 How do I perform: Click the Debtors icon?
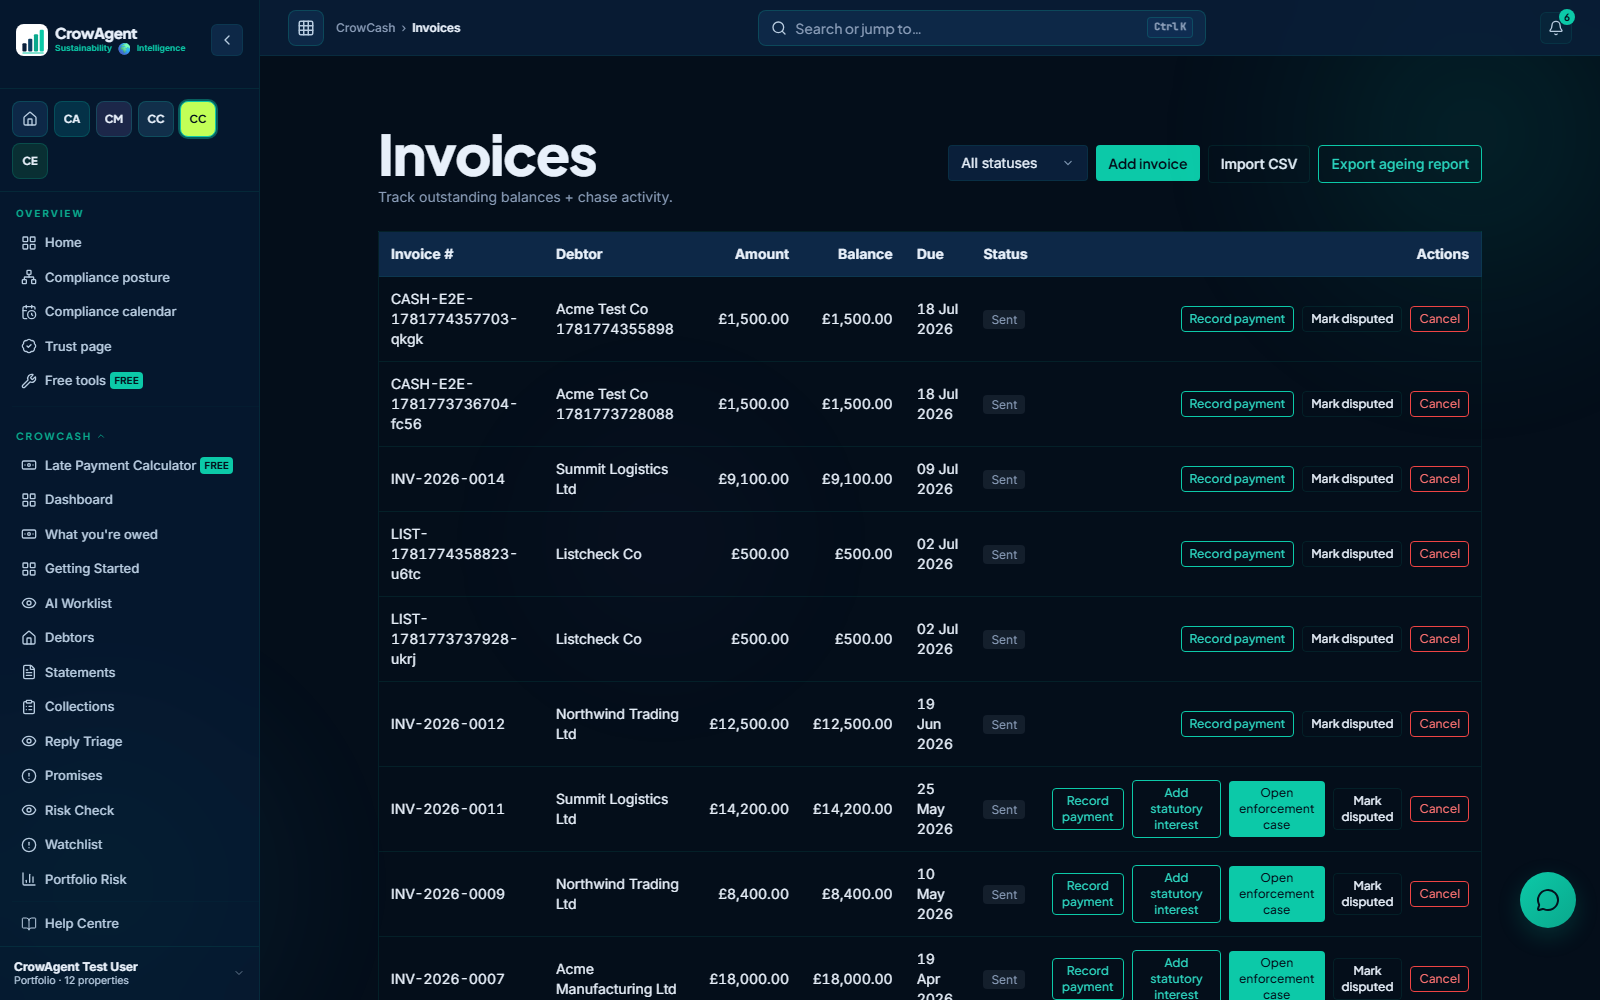click(x=29, y=638)
